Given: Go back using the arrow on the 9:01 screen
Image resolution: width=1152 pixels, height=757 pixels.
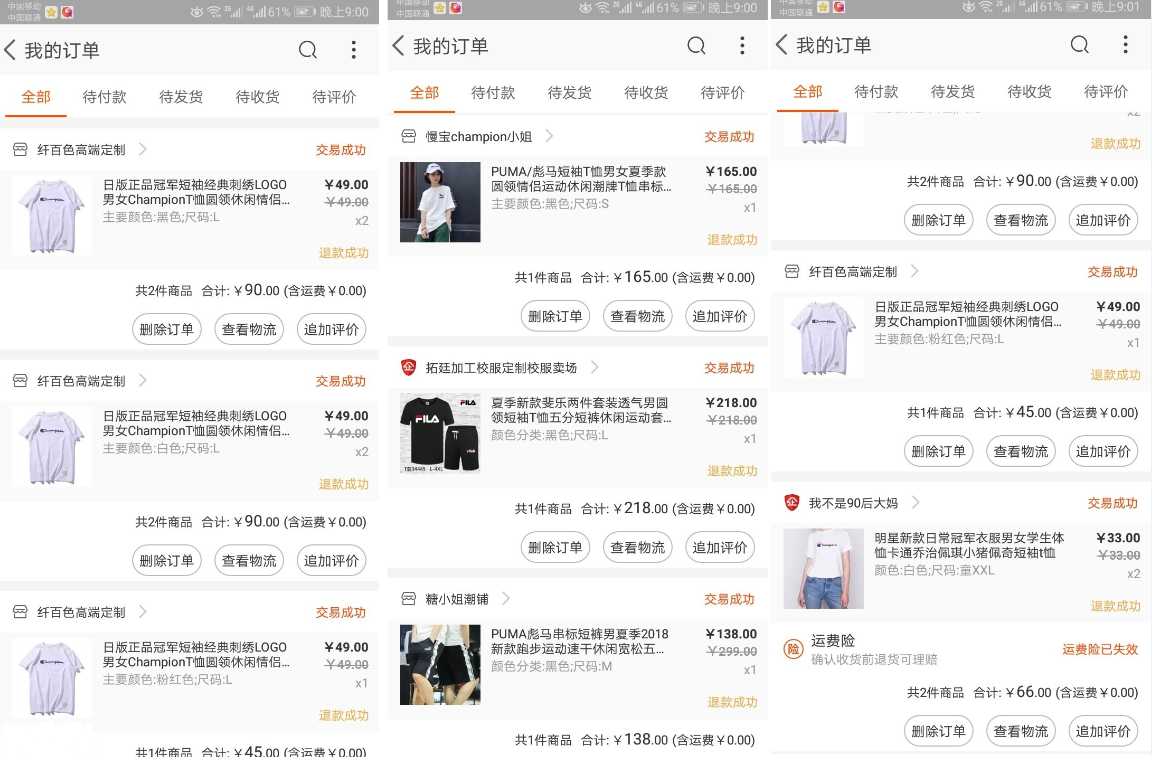Looking at the screenshot, I should (x=781, y=45).
